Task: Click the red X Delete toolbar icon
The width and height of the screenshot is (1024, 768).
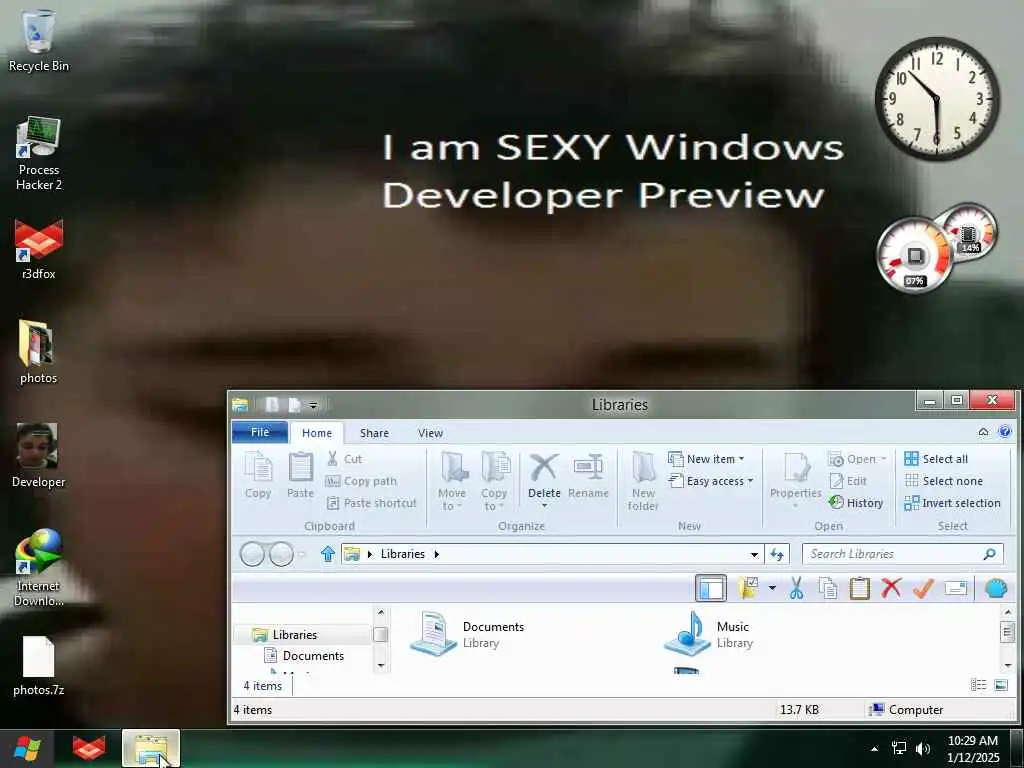Action: [x=891, y=588]
